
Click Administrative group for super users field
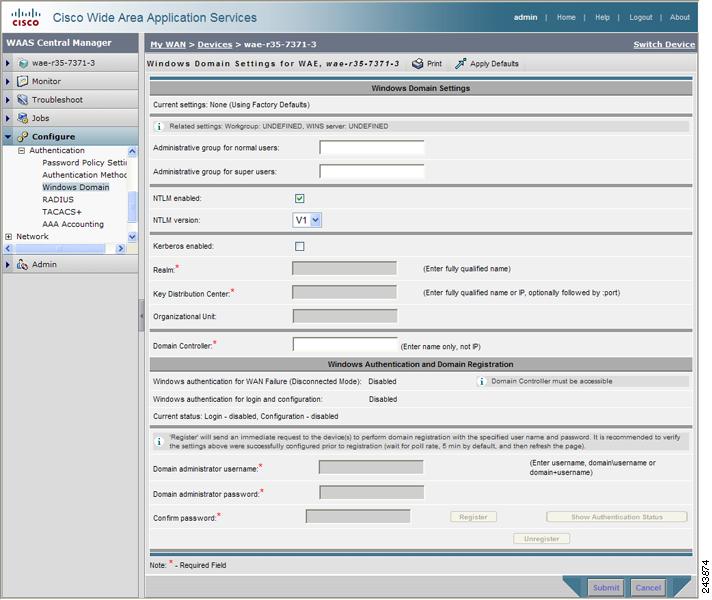[371, 171]
